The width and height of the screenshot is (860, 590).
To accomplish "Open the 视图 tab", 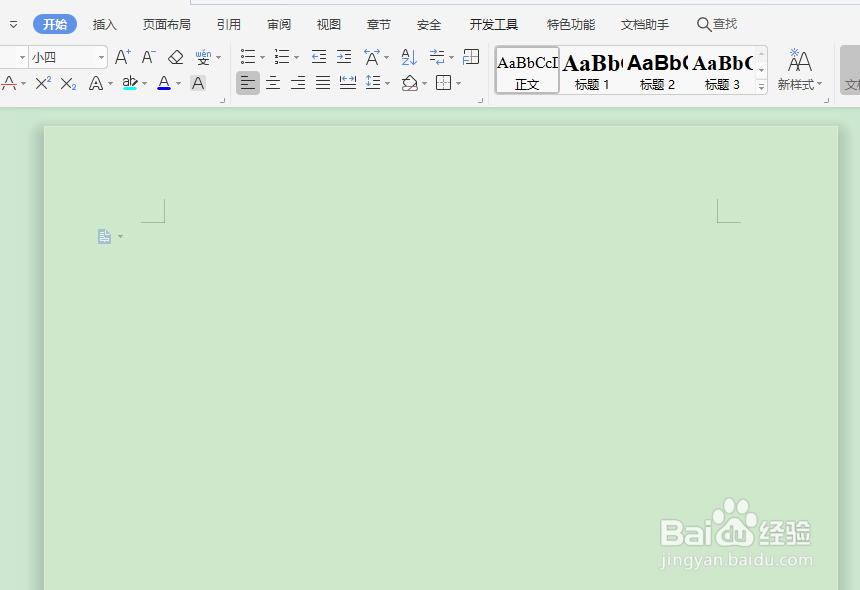I will point(329,24).
